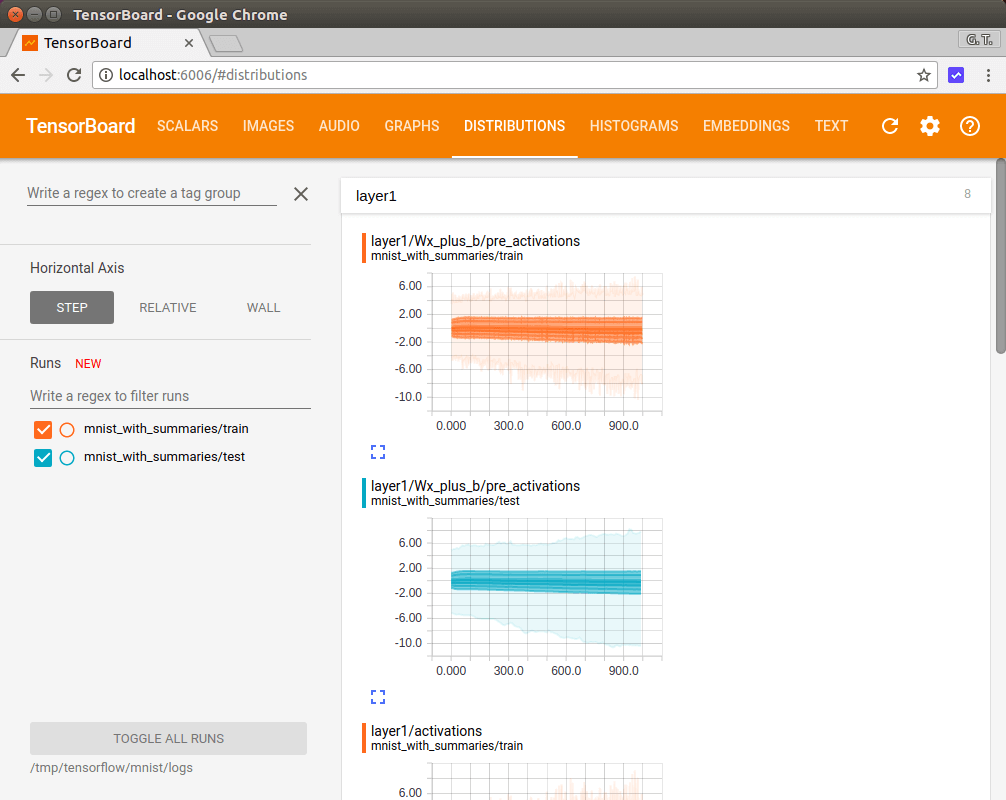This screenshot has height=800, width=1006.
Task: Set horizontal axis to RELATIVE
Action: [168, 308]
